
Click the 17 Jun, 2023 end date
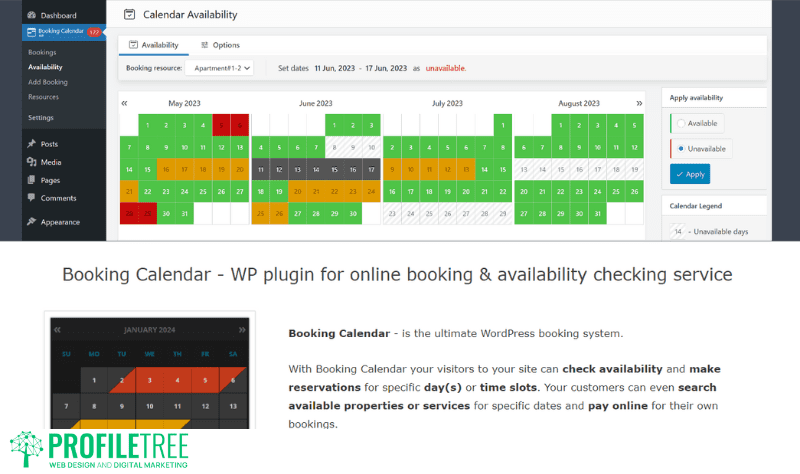coord(386,68)
